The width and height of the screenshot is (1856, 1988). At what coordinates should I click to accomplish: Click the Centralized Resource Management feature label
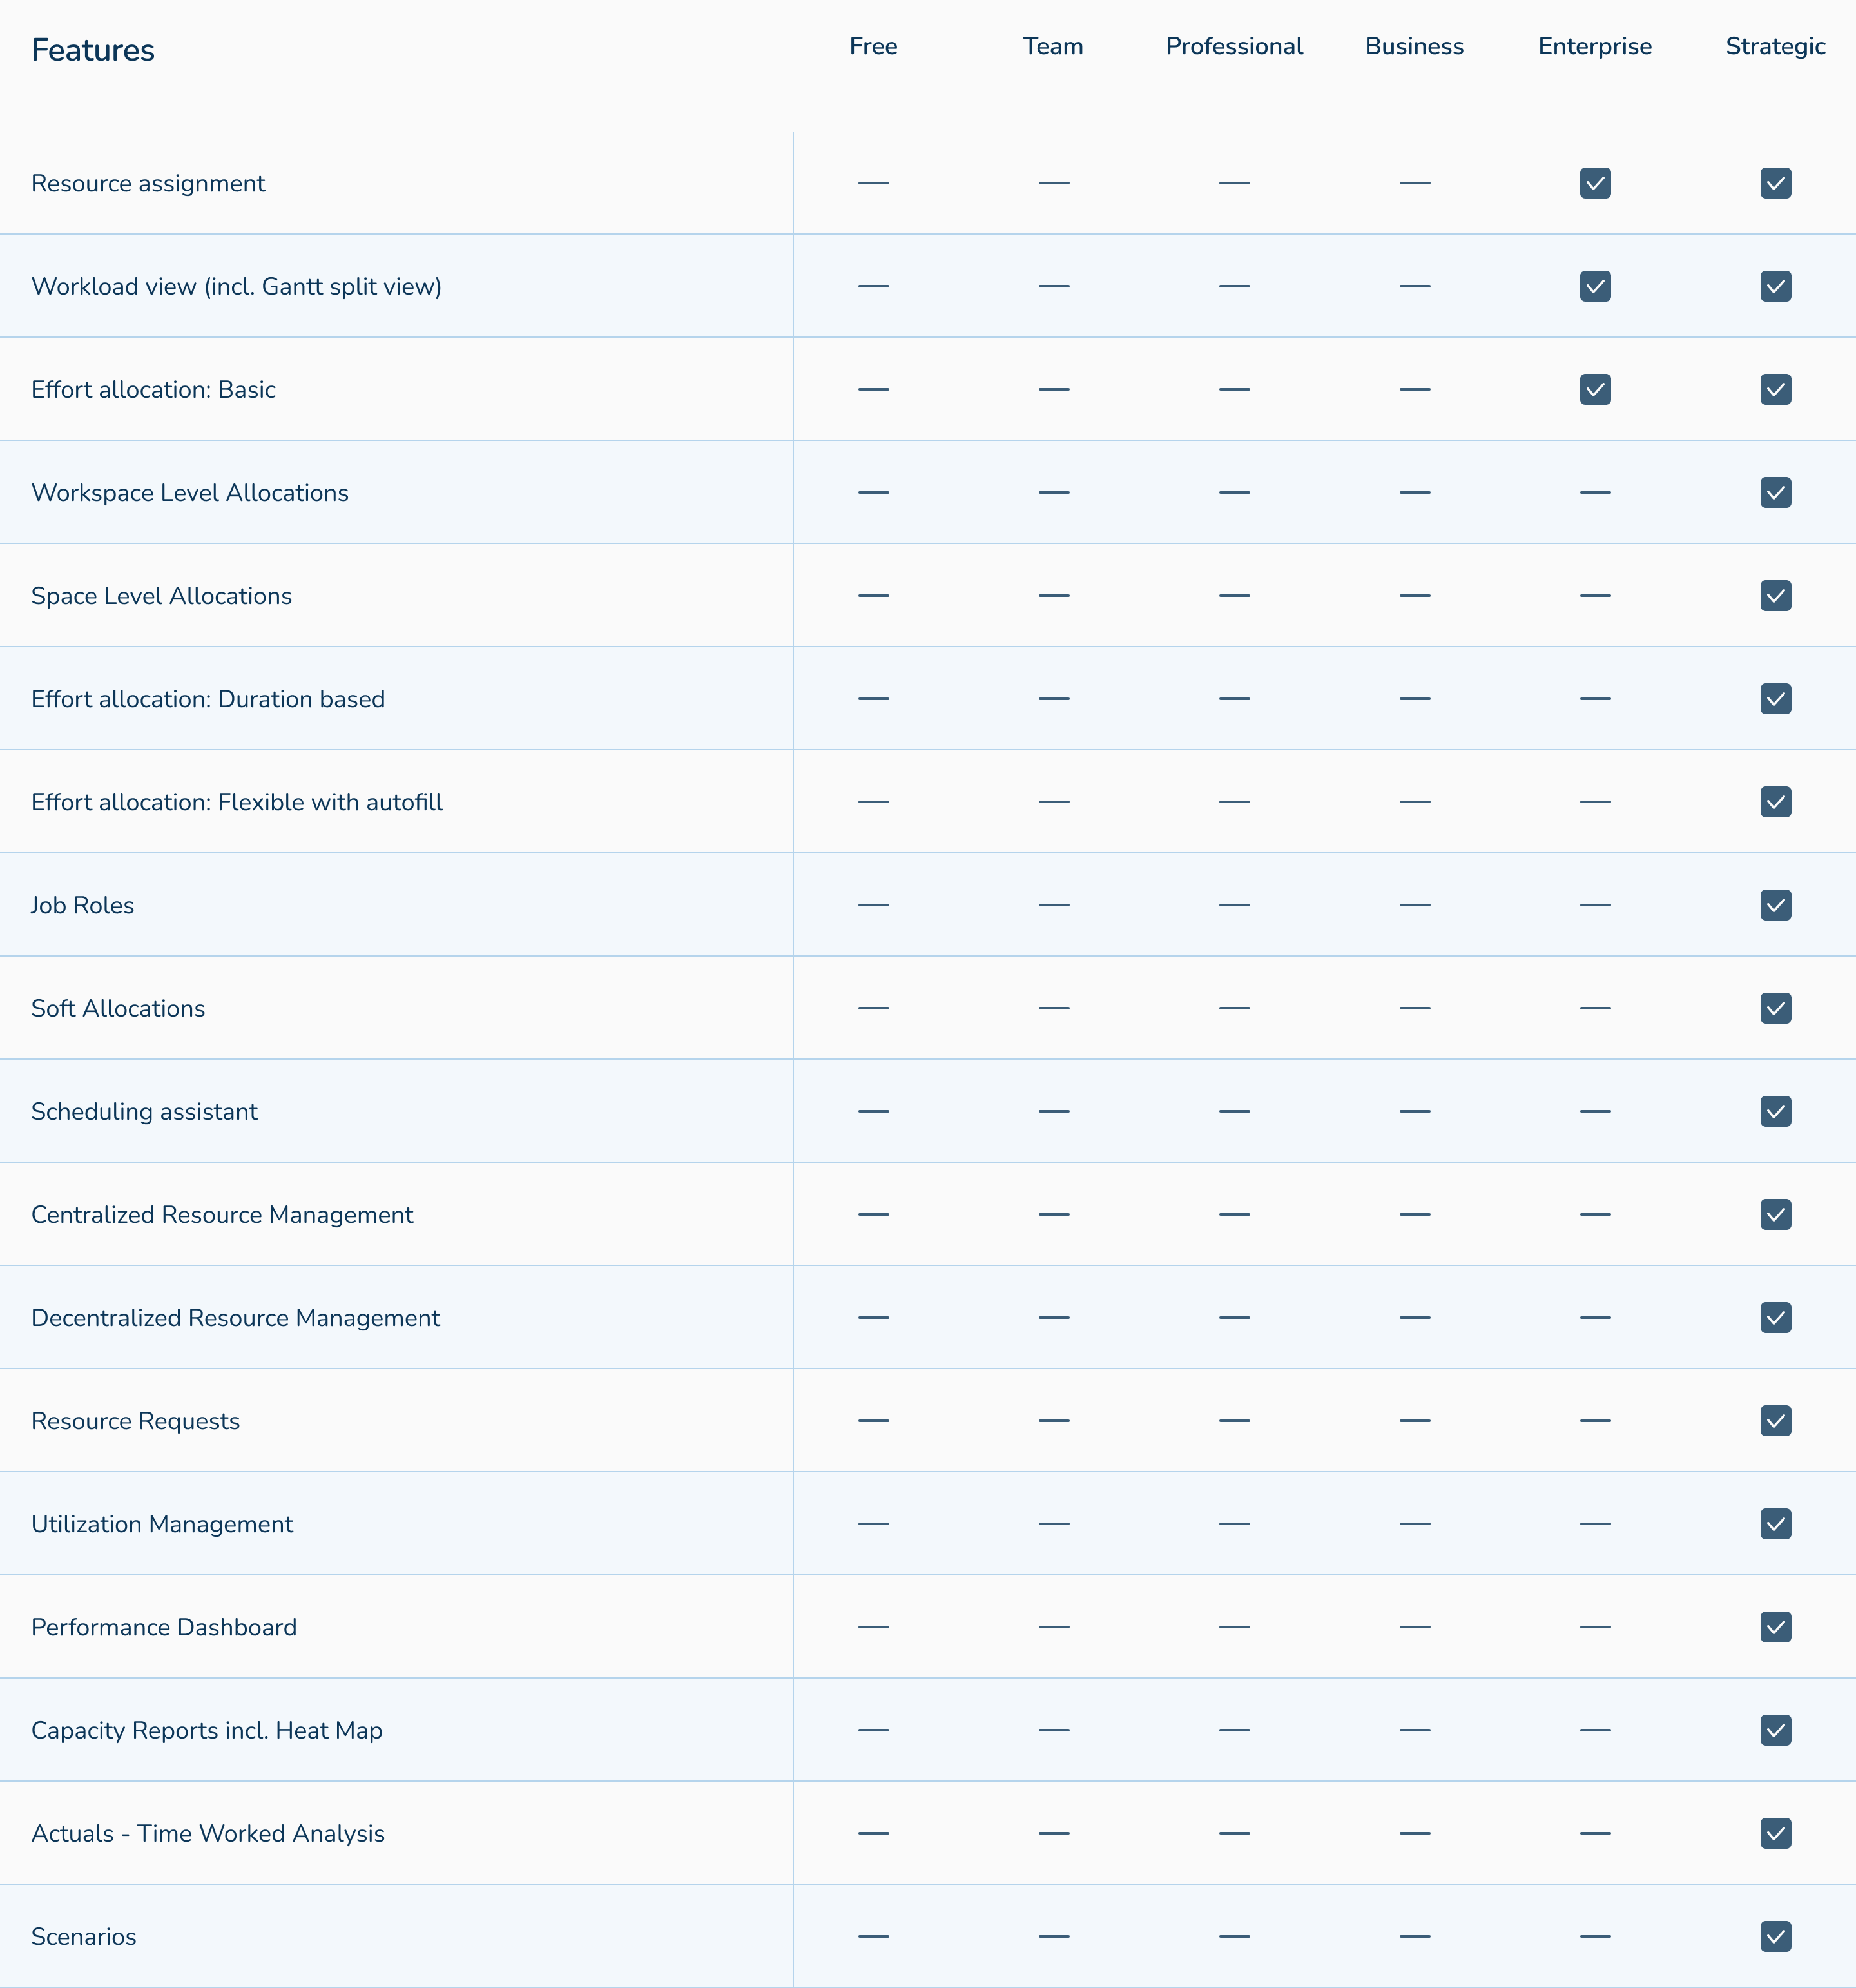pos(222,1214)
